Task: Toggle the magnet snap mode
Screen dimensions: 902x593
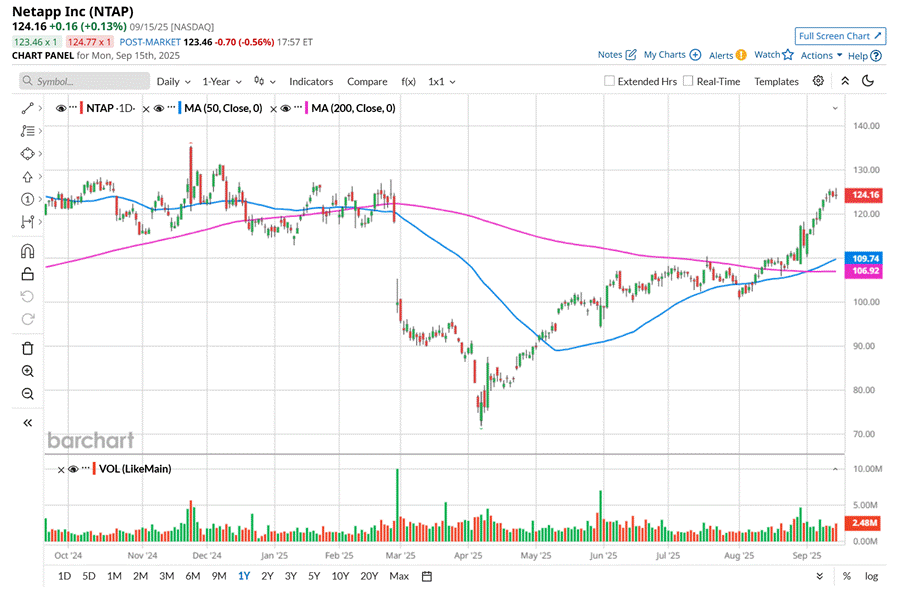Action: point(27,251)
